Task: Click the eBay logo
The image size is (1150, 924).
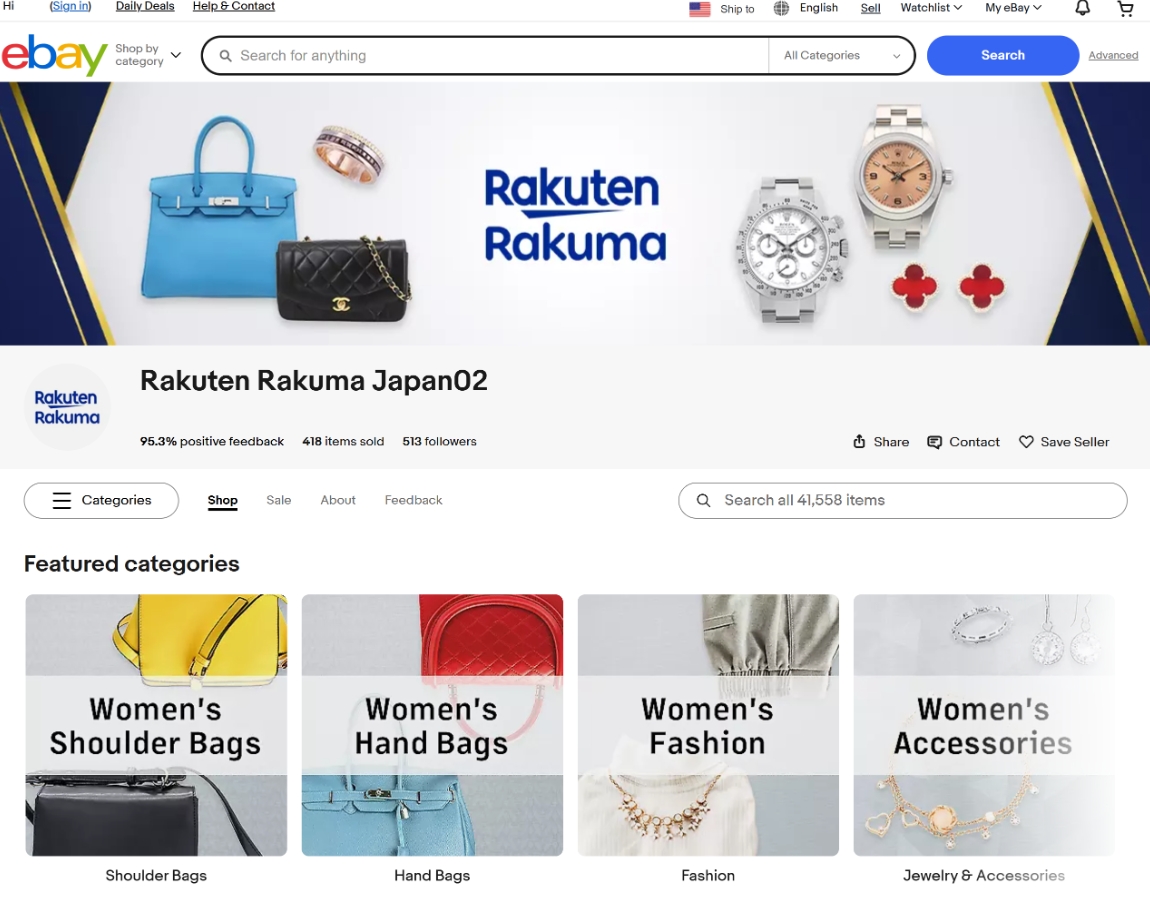Action: (54, 55)
